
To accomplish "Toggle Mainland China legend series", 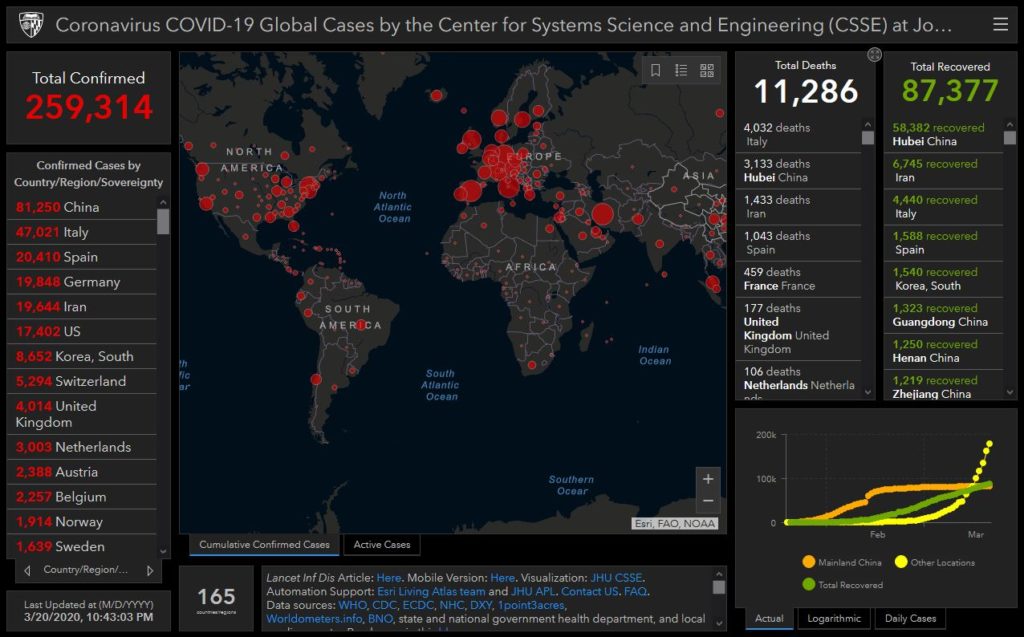I will 842,562.
